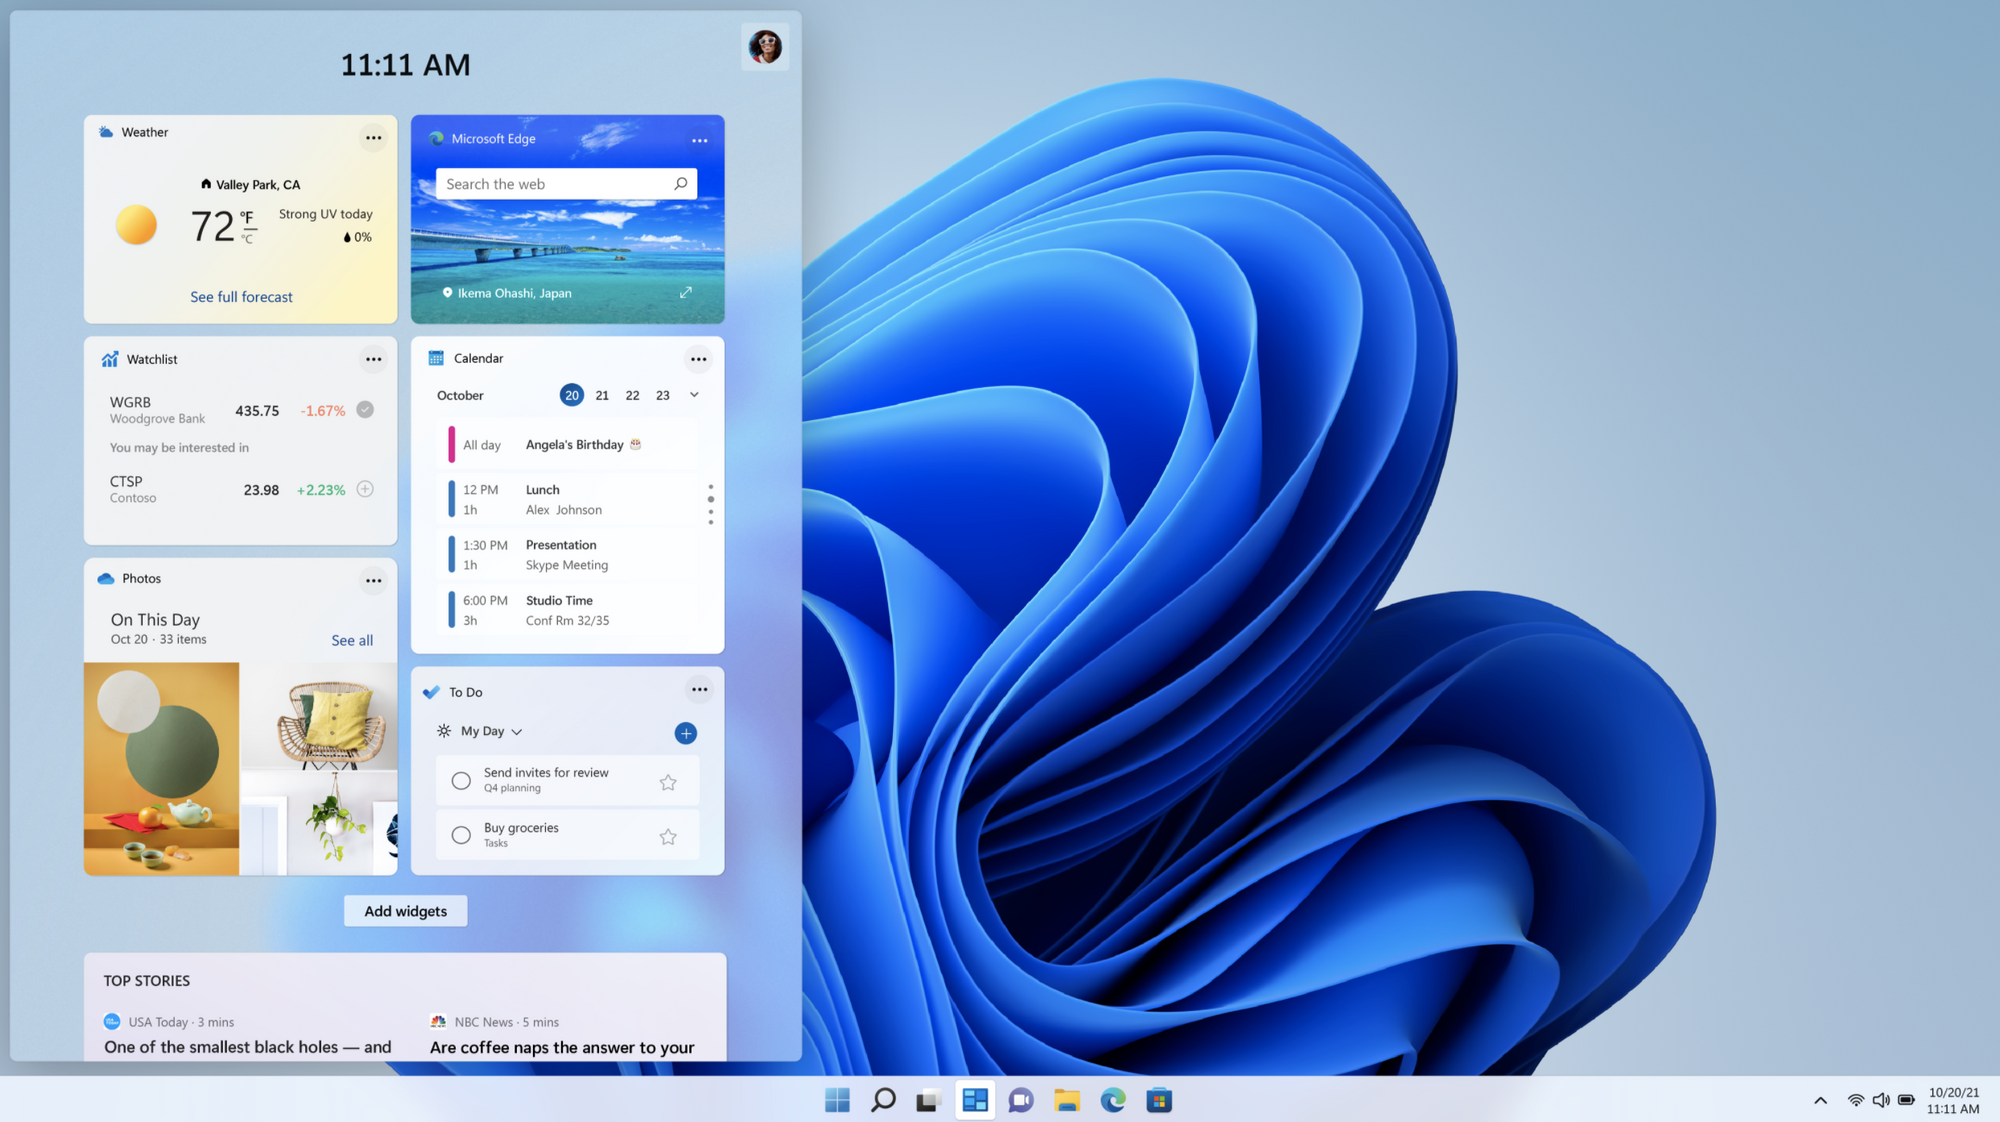Click Microsoft Teams taskbar icon

click(1021, 1099)
